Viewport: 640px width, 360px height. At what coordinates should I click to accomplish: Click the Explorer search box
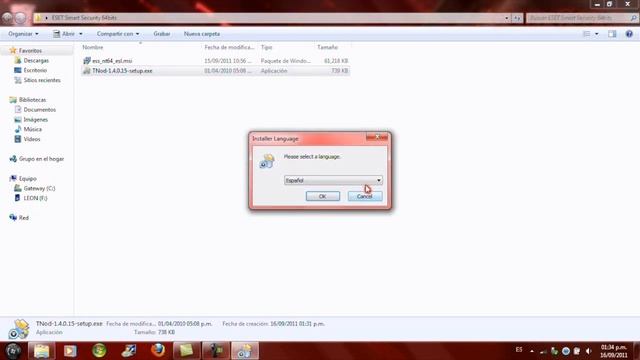click(x=582, y=18)
